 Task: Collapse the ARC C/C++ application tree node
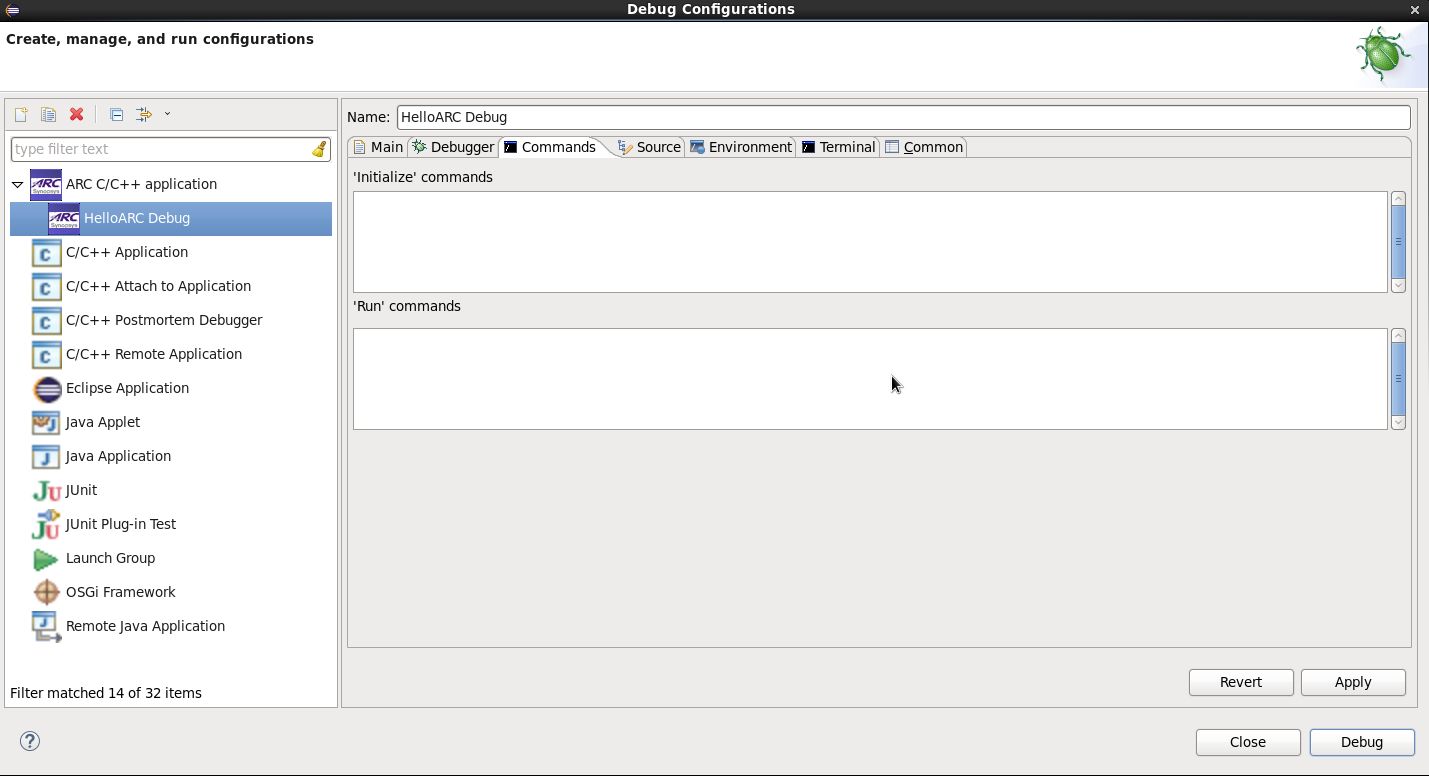pos(17,184)
